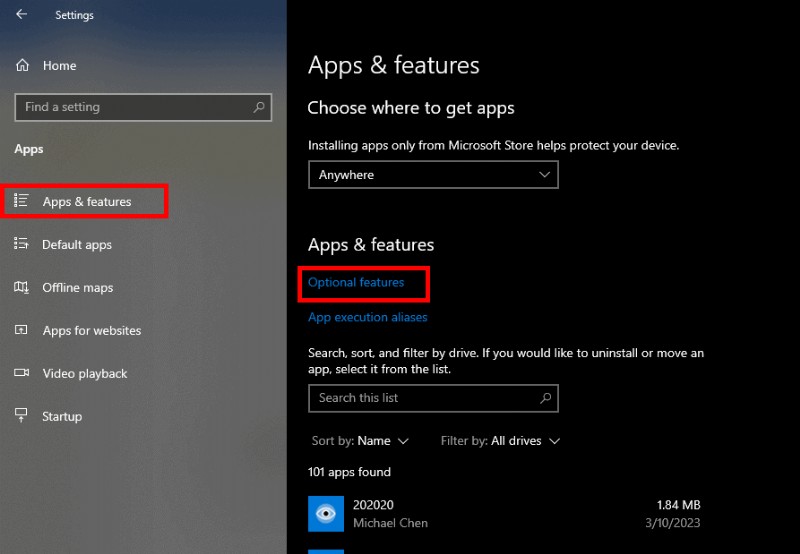The width and height of the screenshot is (800, 554).
Task: Click the Apps for websites icon
Action: point(21,330)
